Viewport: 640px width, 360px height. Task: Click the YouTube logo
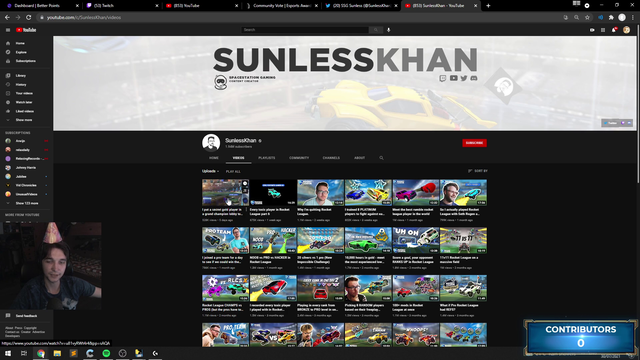(x=26, y=30)
